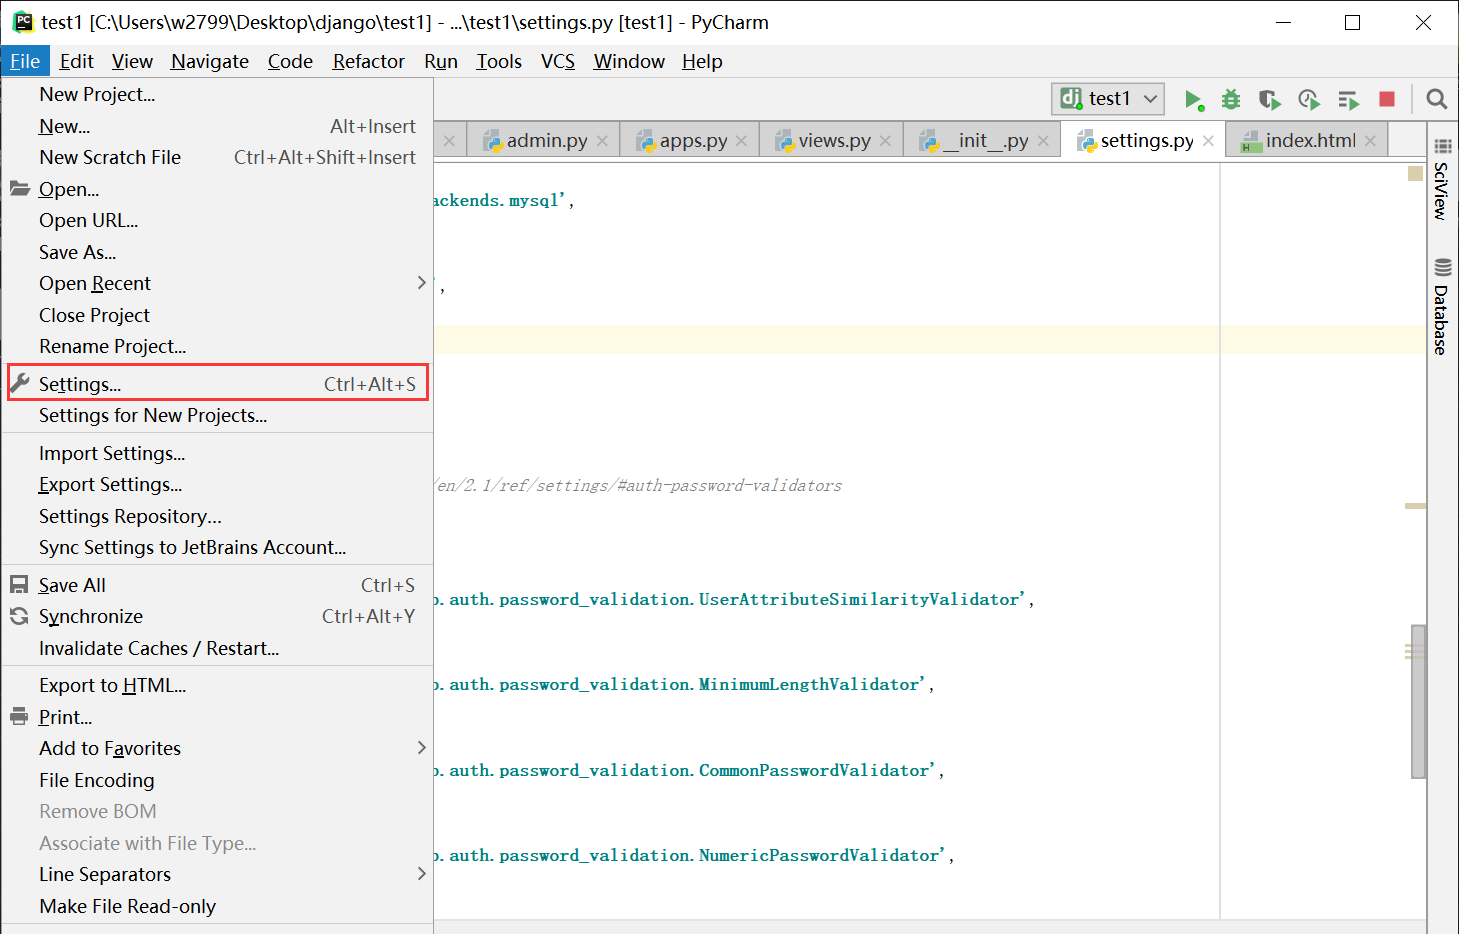Click the Debug bug icon

[1231, 99]
